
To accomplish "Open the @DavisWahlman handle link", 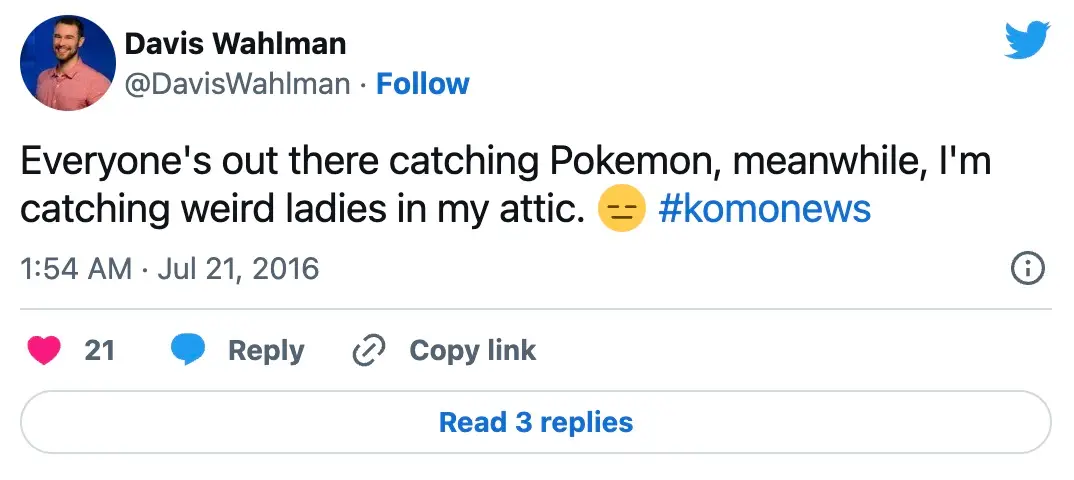I will click(x=236, y=84).
